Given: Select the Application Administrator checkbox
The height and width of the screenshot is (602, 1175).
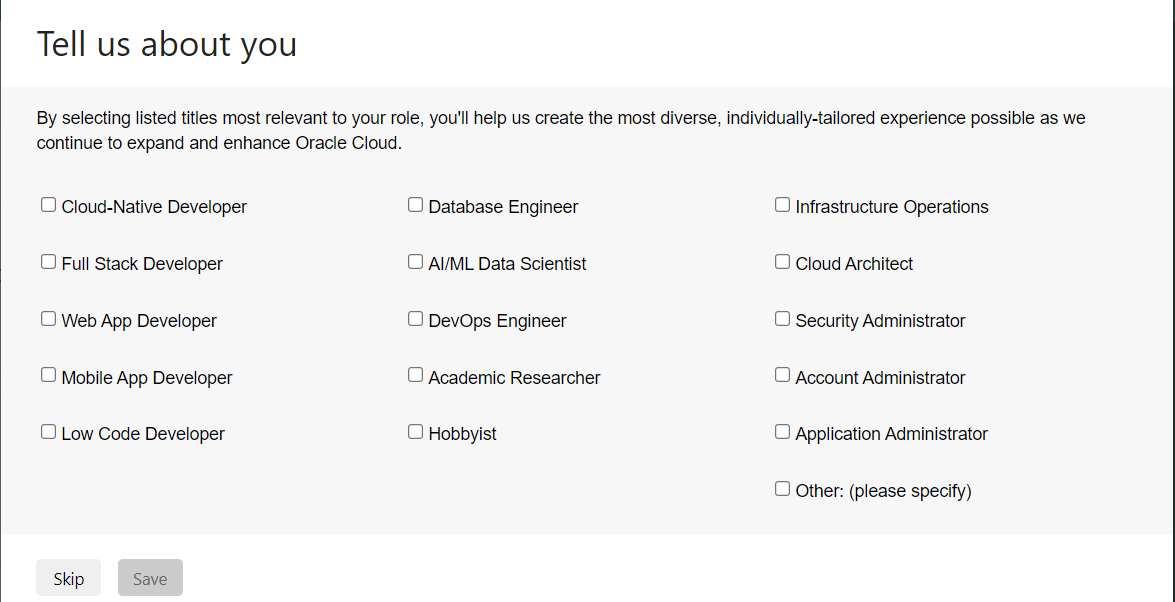Looking at the screenshot, I should 782,432.
